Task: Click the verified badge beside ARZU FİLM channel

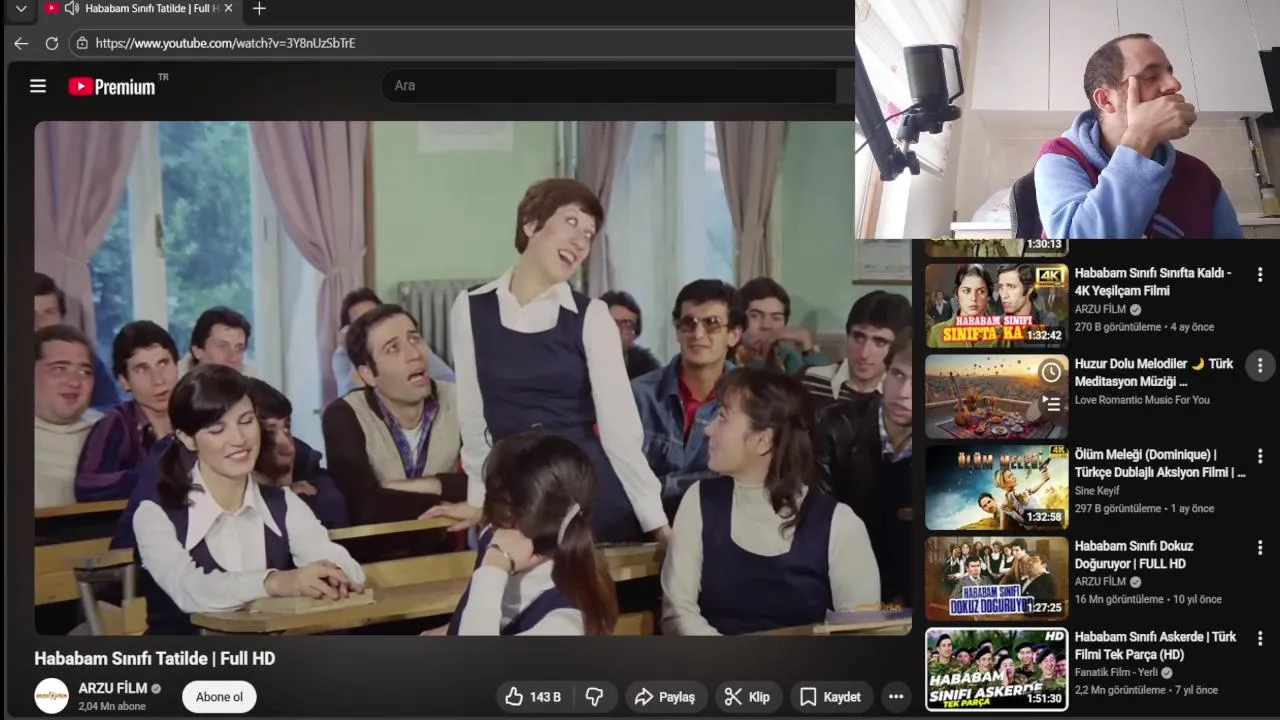Action: tap(156, 689)
